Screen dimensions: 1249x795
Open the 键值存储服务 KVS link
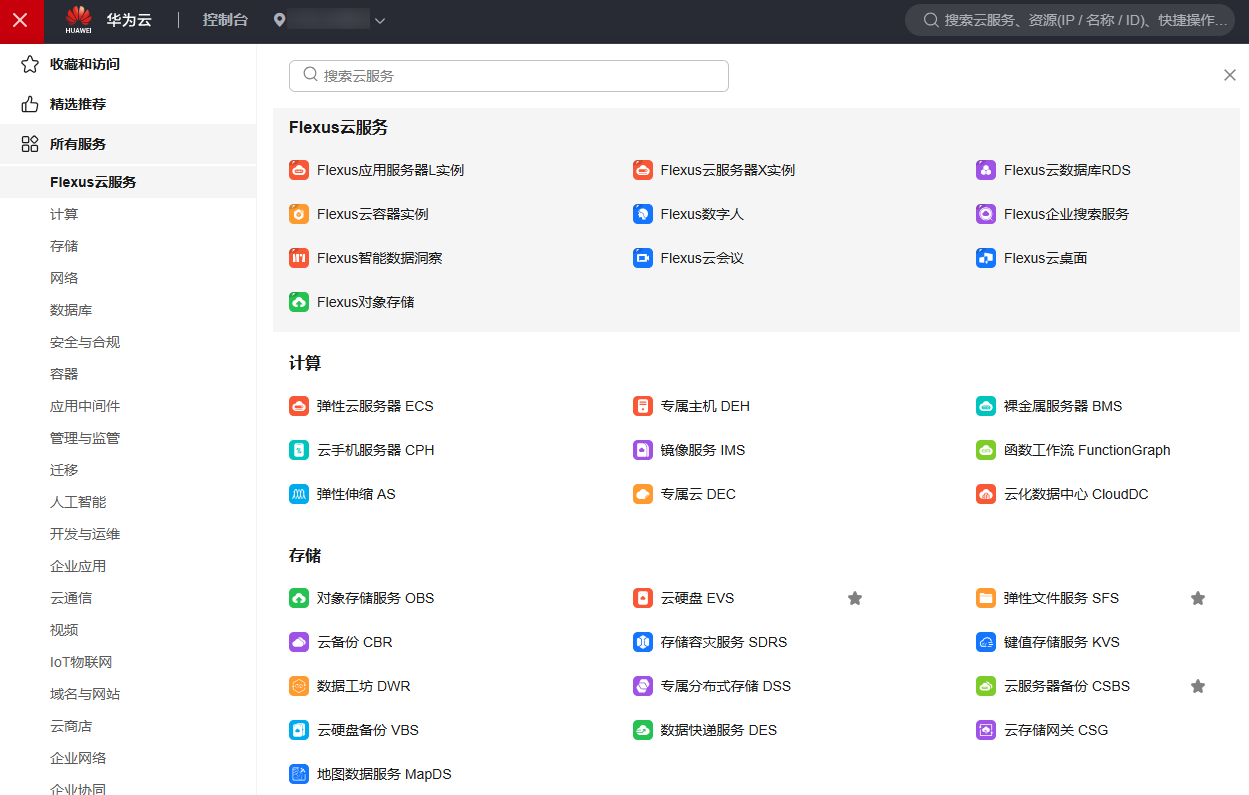click(x=1062, y=642)
